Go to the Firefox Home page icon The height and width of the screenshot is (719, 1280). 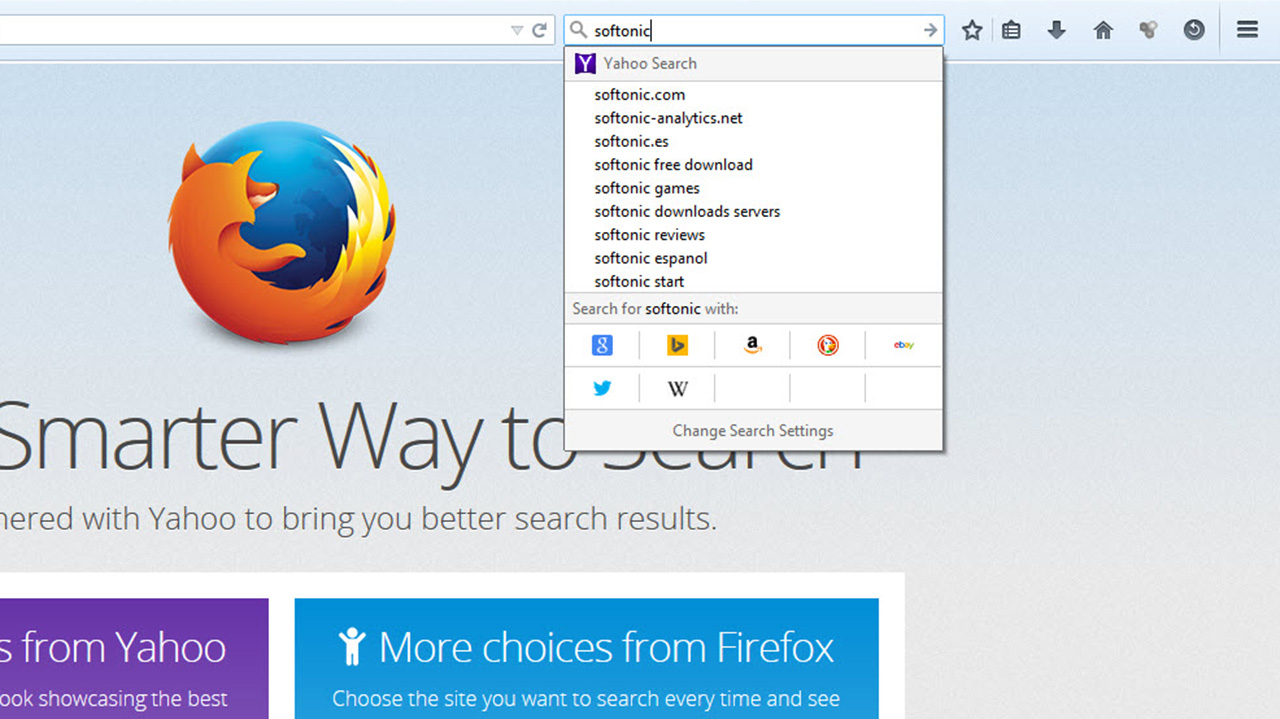tap(1103, 30)
